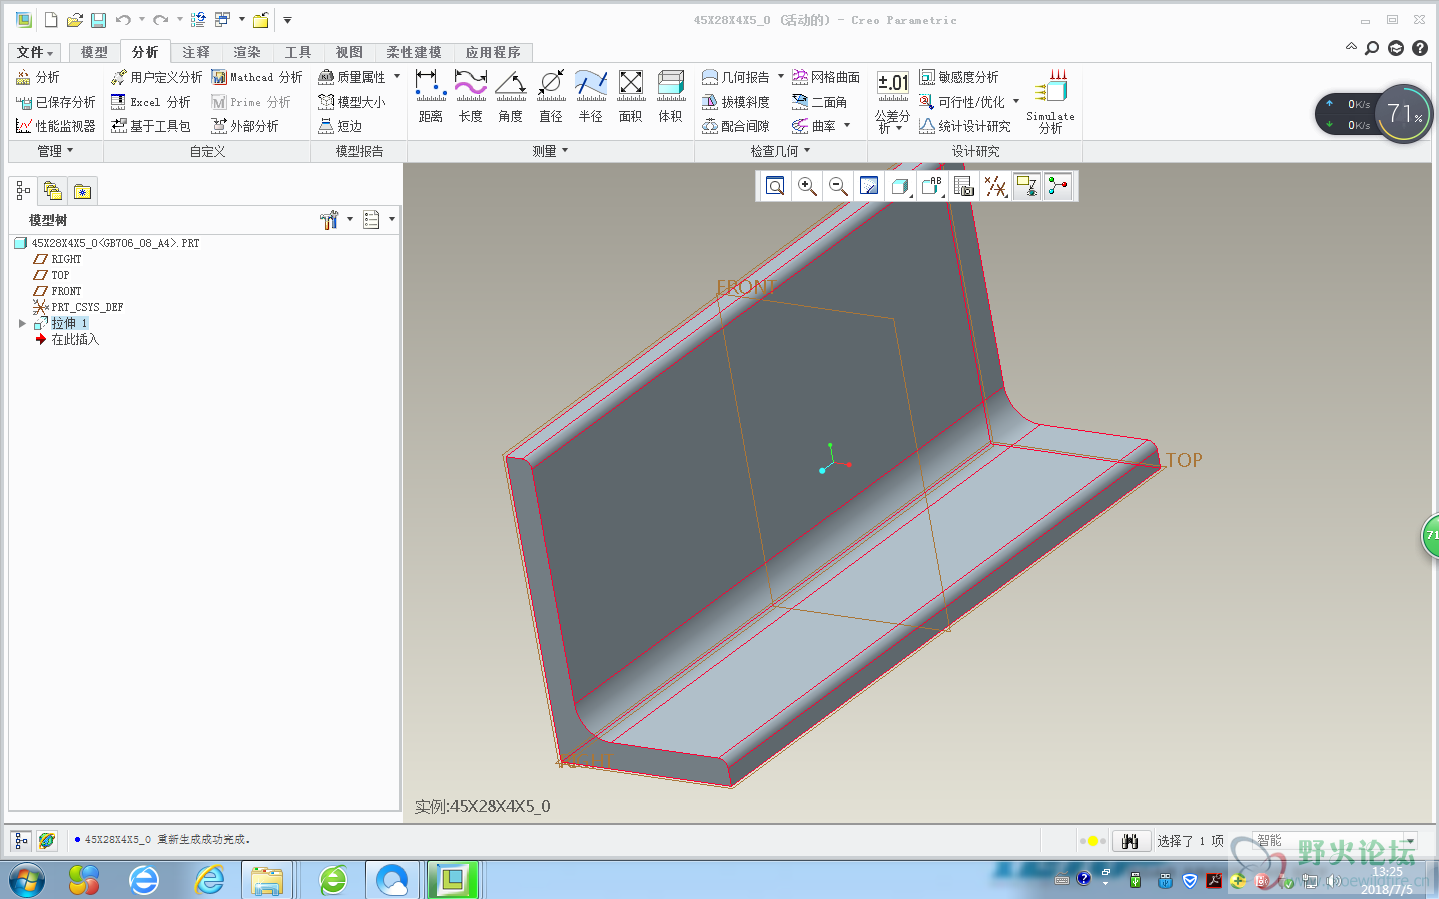Expand the 管理 group dropdown

click(x=55, y=151)
